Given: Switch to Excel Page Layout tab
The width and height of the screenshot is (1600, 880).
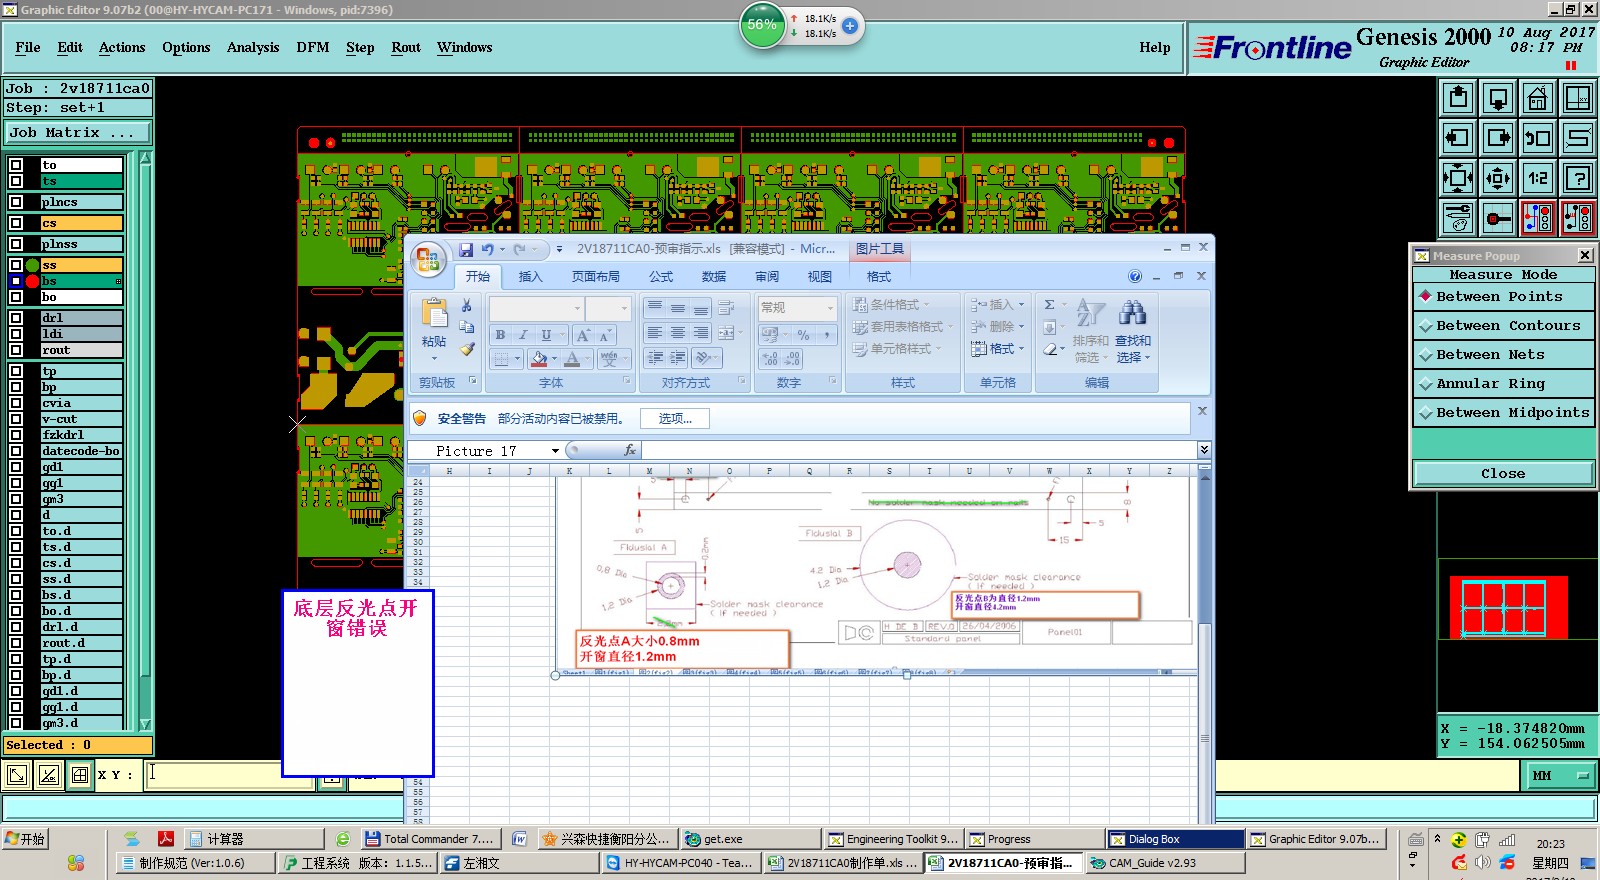Looking at the screenshot, I should click(595, 276).
